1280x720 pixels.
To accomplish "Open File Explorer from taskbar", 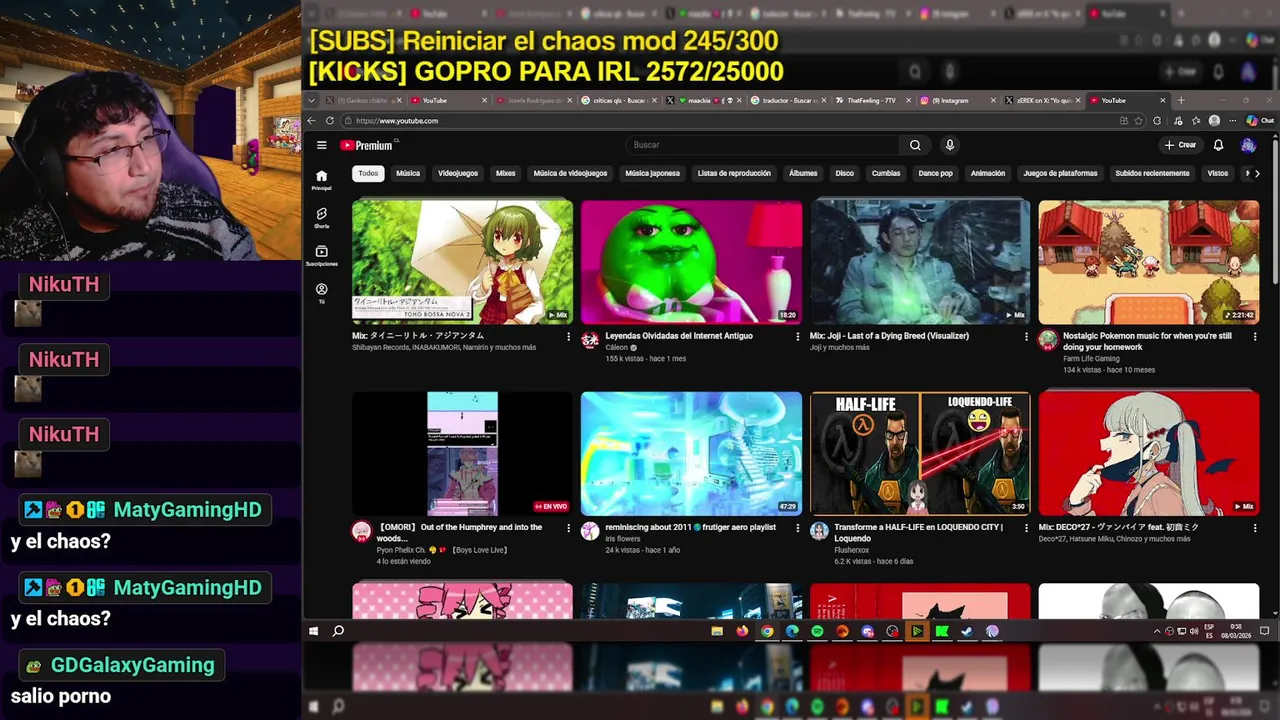I will (x=717, y=631).
